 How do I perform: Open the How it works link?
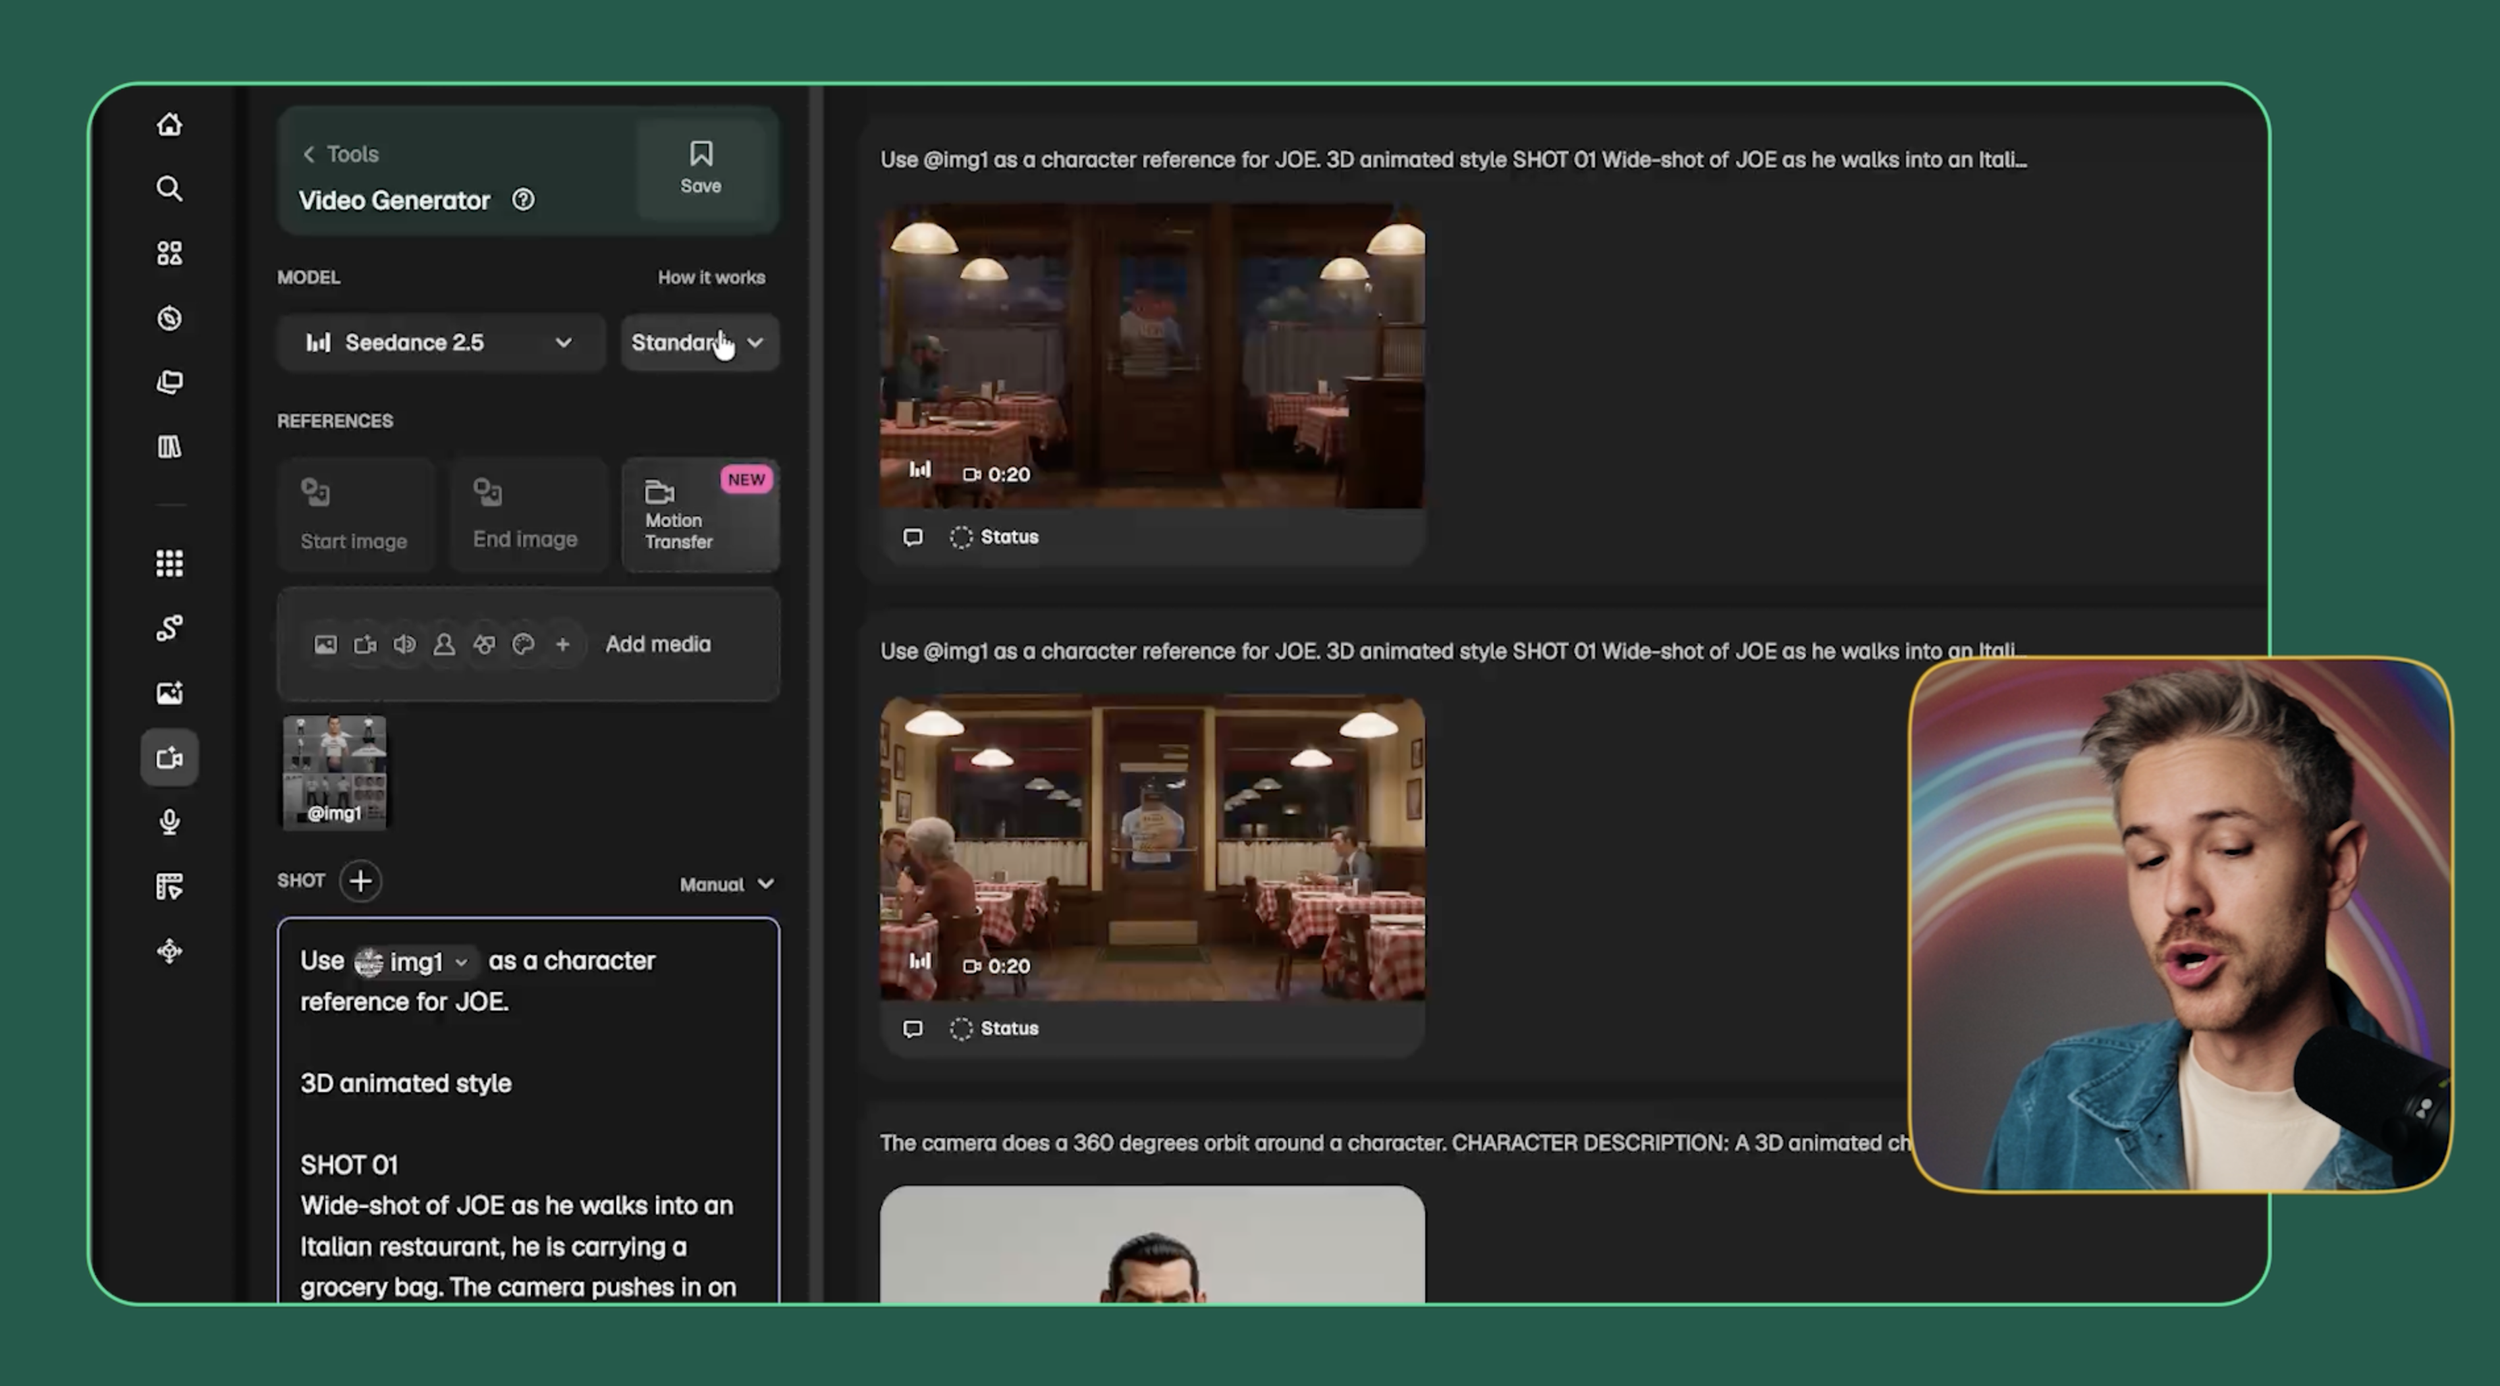coord(711,277)
